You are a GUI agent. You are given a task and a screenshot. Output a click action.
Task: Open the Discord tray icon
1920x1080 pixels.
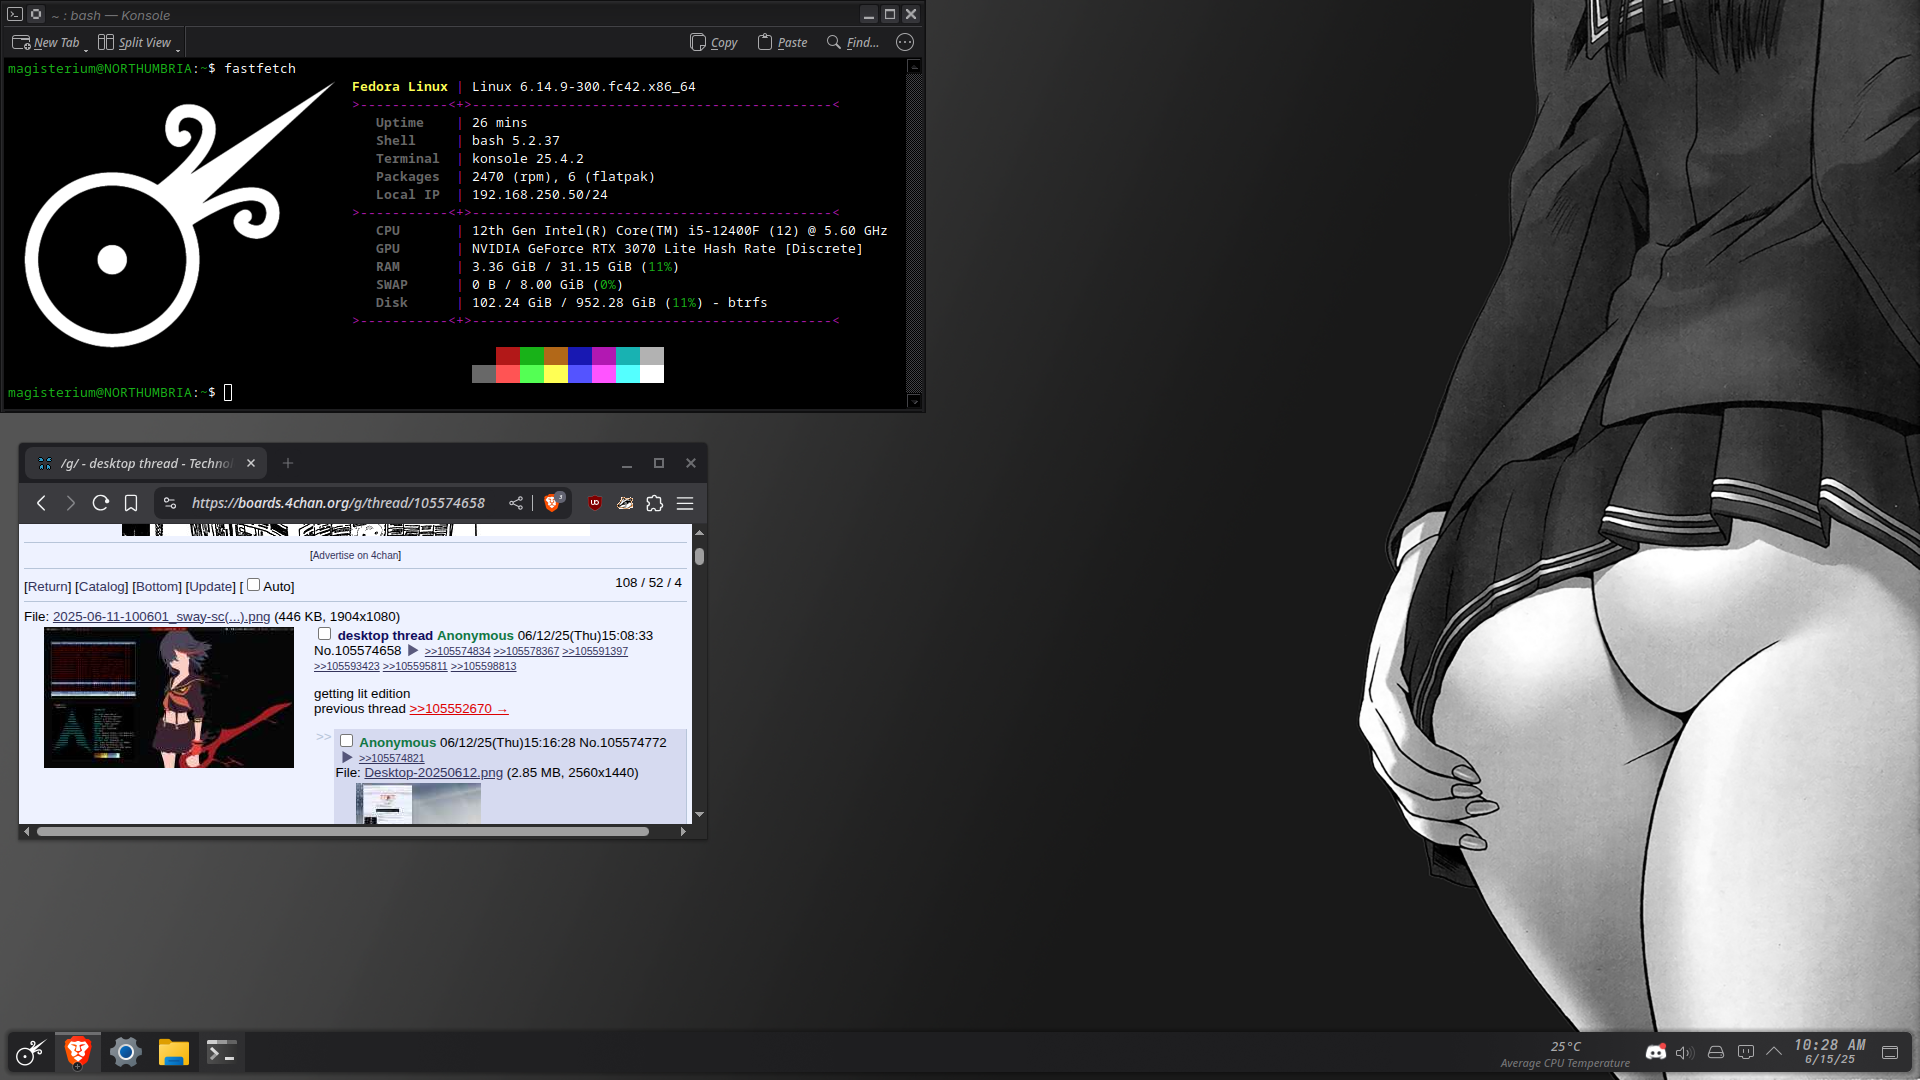tap(1656, 1052)
